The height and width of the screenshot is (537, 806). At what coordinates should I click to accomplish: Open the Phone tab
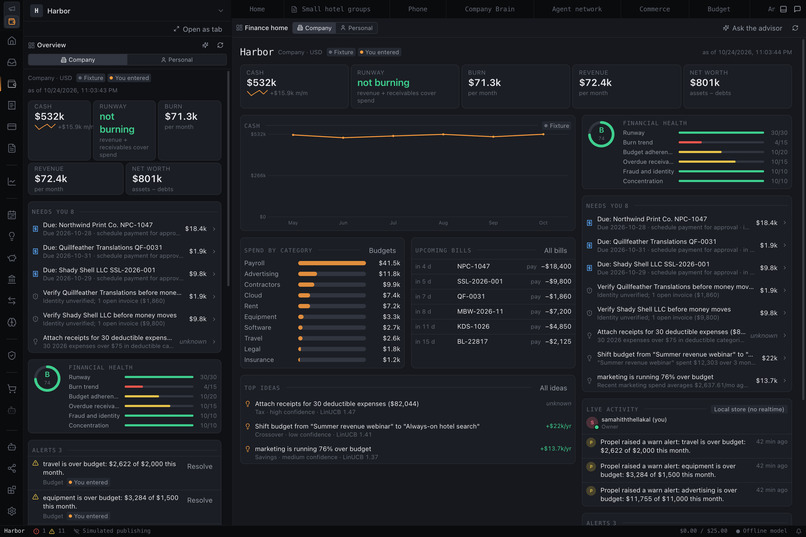click(417, 9)
